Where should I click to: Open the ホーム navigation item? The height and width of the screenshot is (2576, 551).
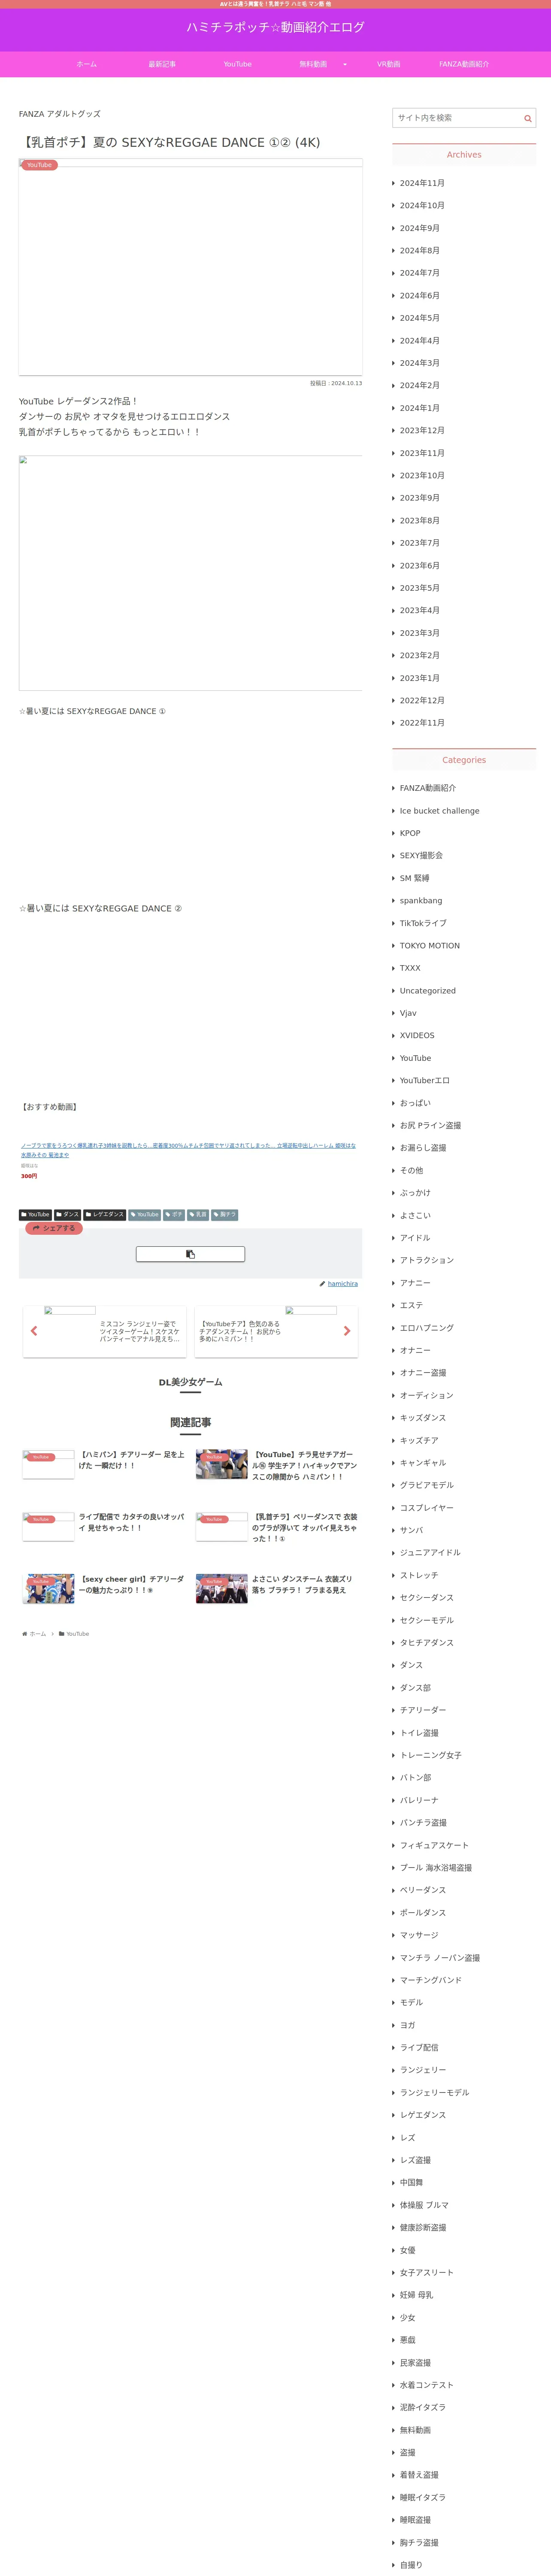pos(87,64)
